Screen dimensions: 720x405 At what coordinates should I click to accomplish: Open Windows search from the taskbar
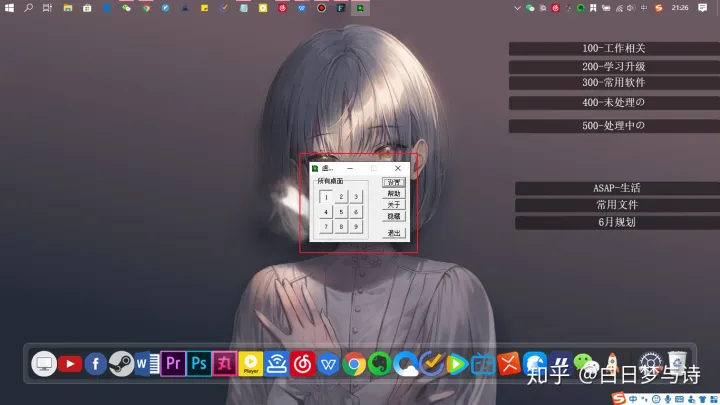pyautogui.click(x=28, y=8)
